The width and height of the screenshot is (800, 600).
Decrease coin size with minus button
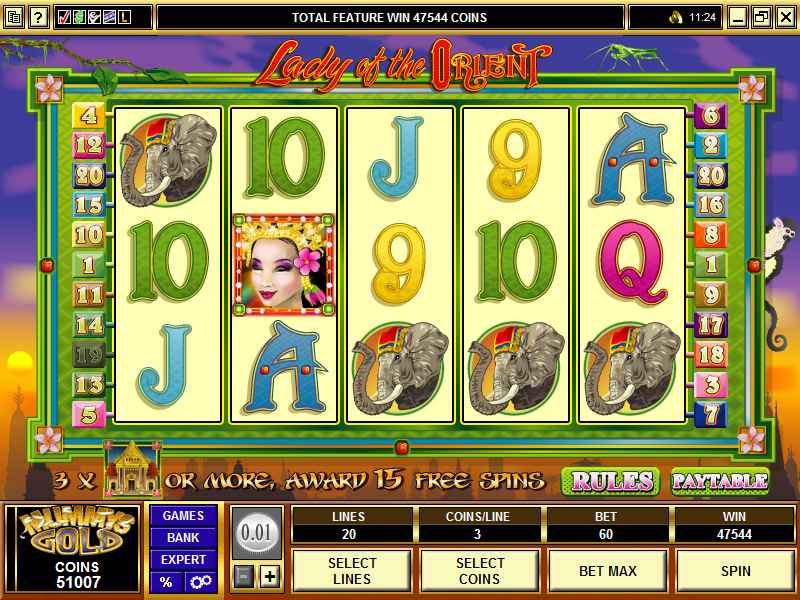244,577
